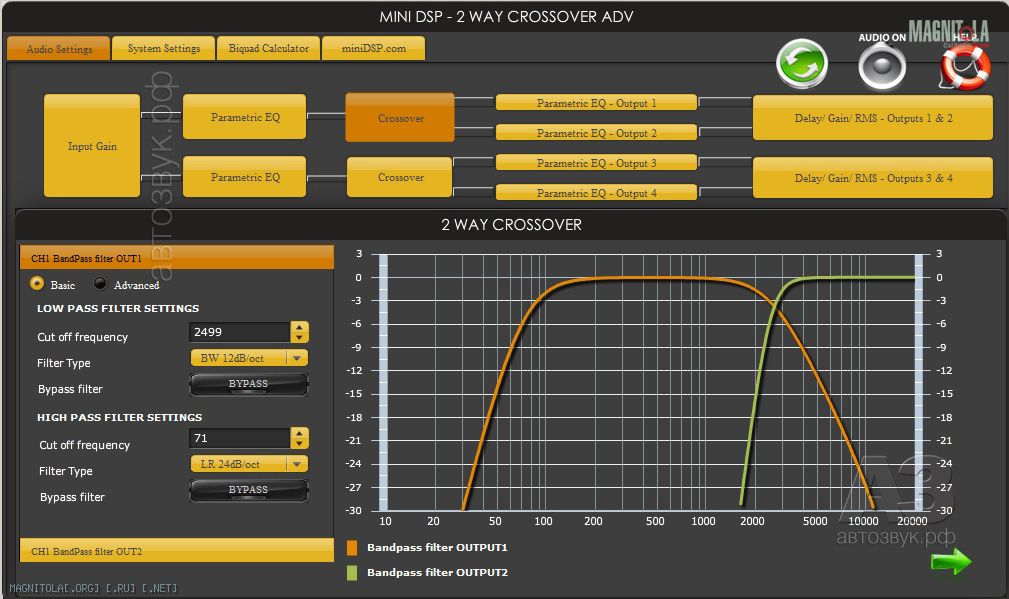The image size is (1009, 599).
Task: Open Parametric EQ - Output 3
Action: (597, 163)
